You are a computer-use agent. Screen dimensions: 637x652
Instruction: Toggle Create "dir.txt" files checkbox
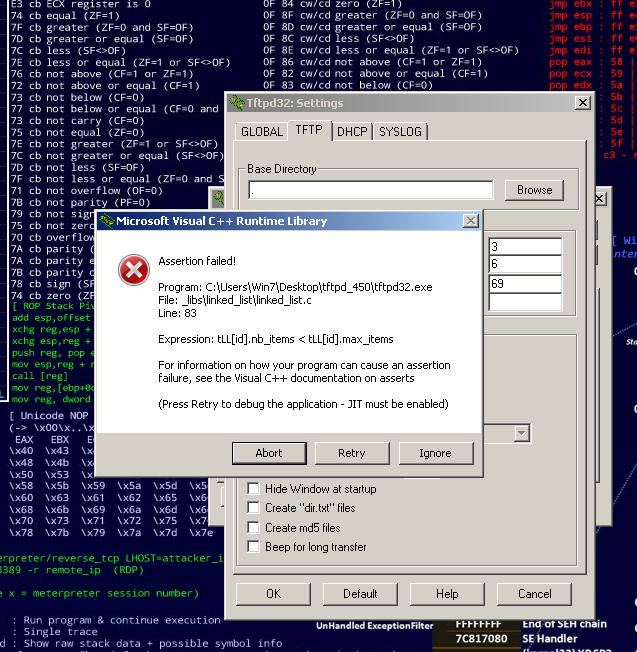[253, 508]
